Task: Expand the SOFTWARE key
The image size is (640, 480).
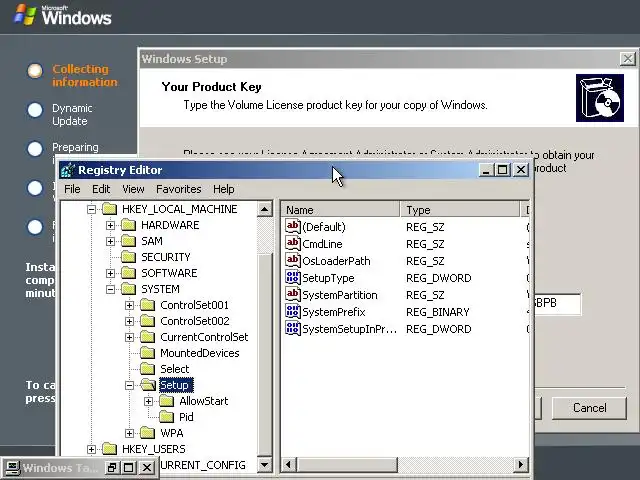Action: [x=110, y=273]
